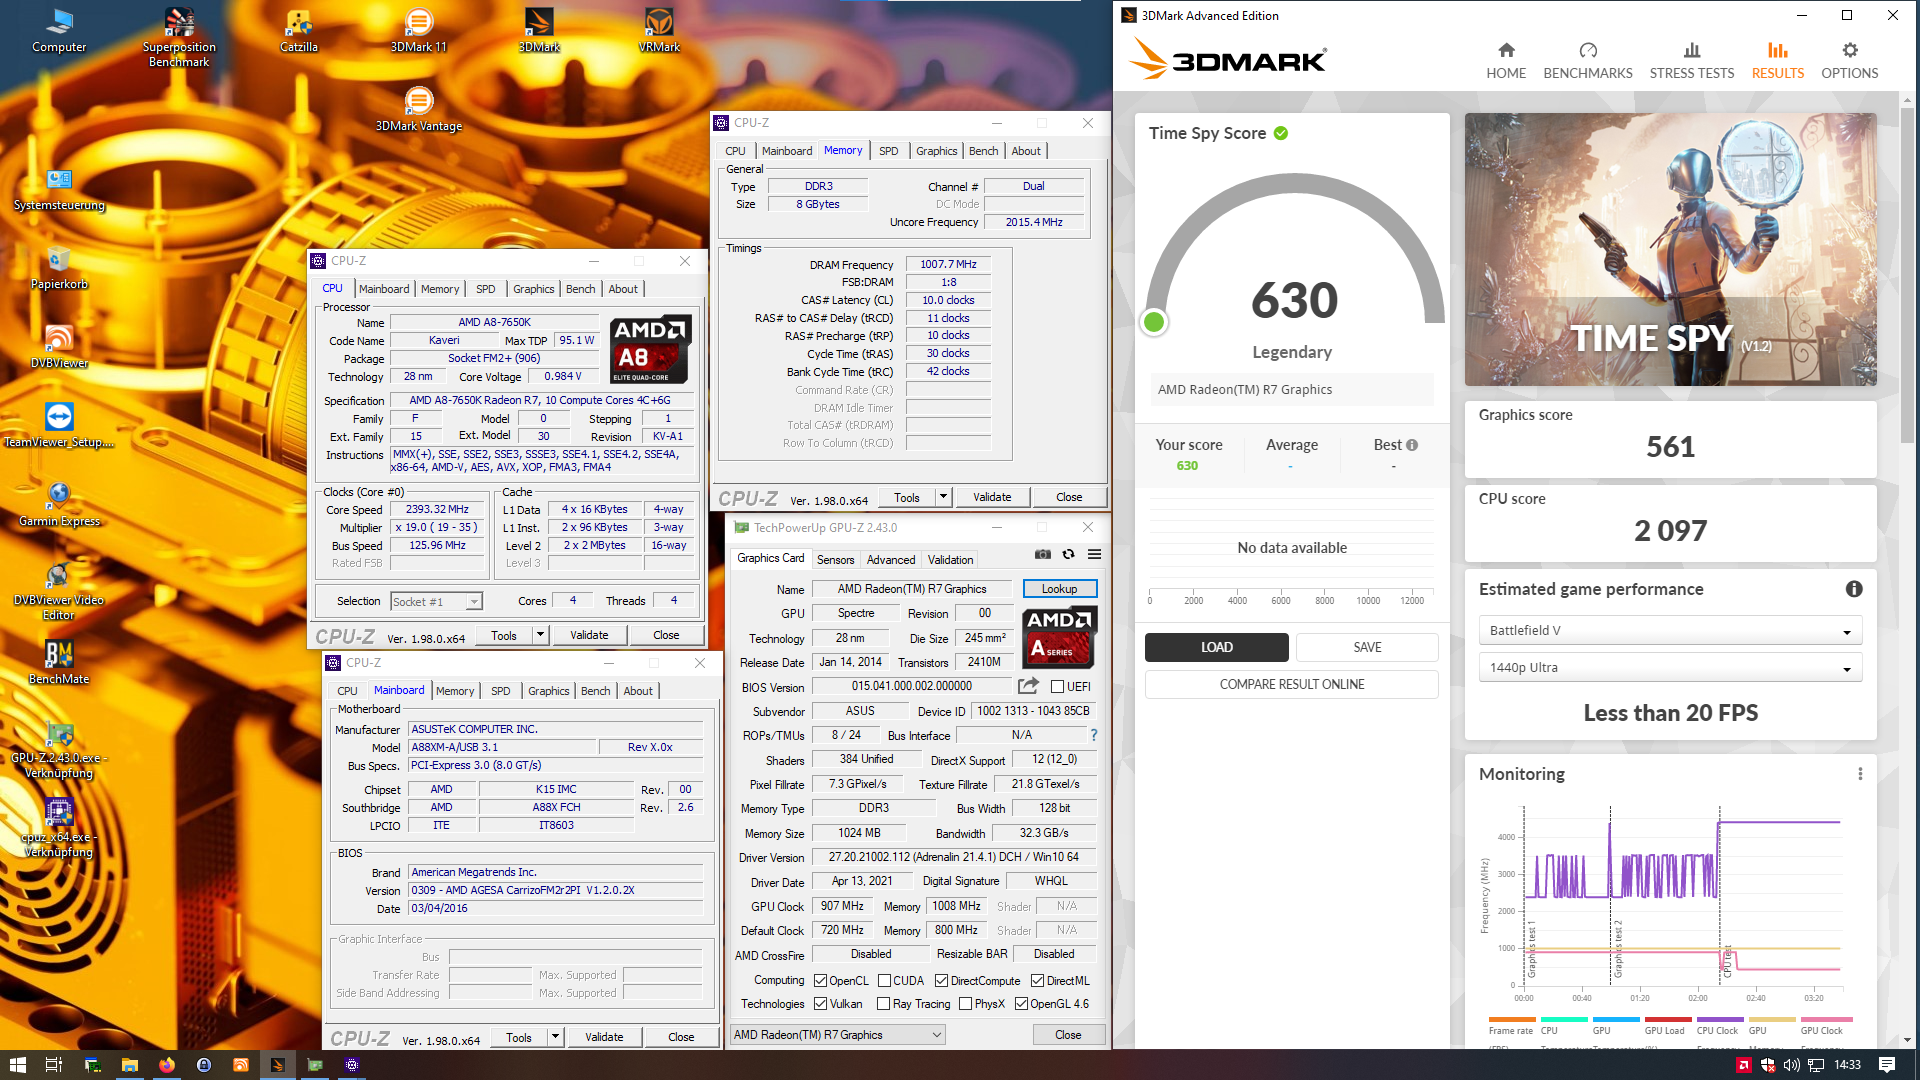Image resolution: width=1920 pixels, height=1080 pixels.
Task: Open Tools dropdown arrow in CPU-Z Memory window
Action: 943,497
